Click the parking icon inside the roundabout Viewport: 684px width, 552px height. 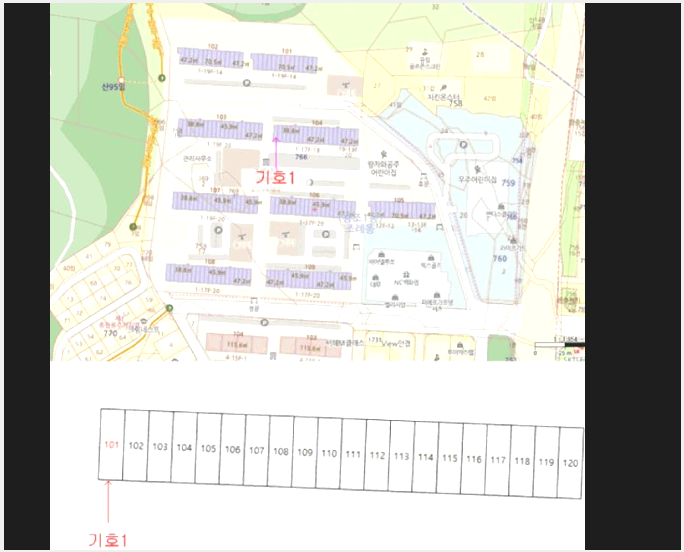click(x=463, y=144)
